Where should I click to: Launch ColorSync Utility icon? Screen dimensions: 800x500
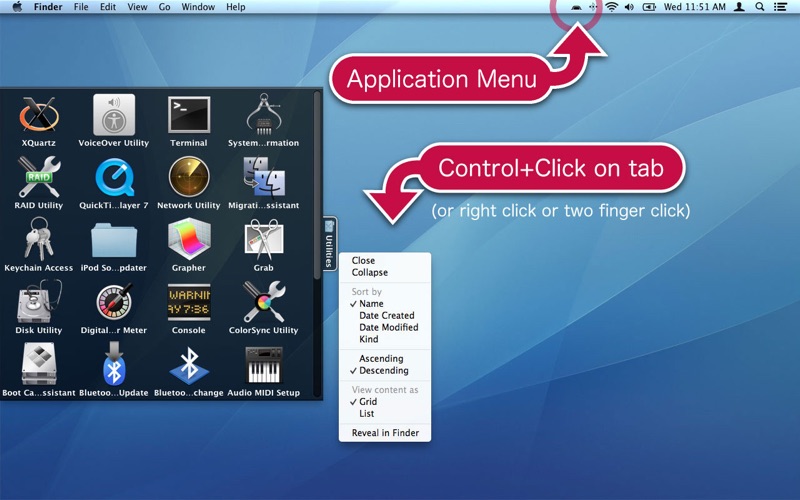coord(263,302)
